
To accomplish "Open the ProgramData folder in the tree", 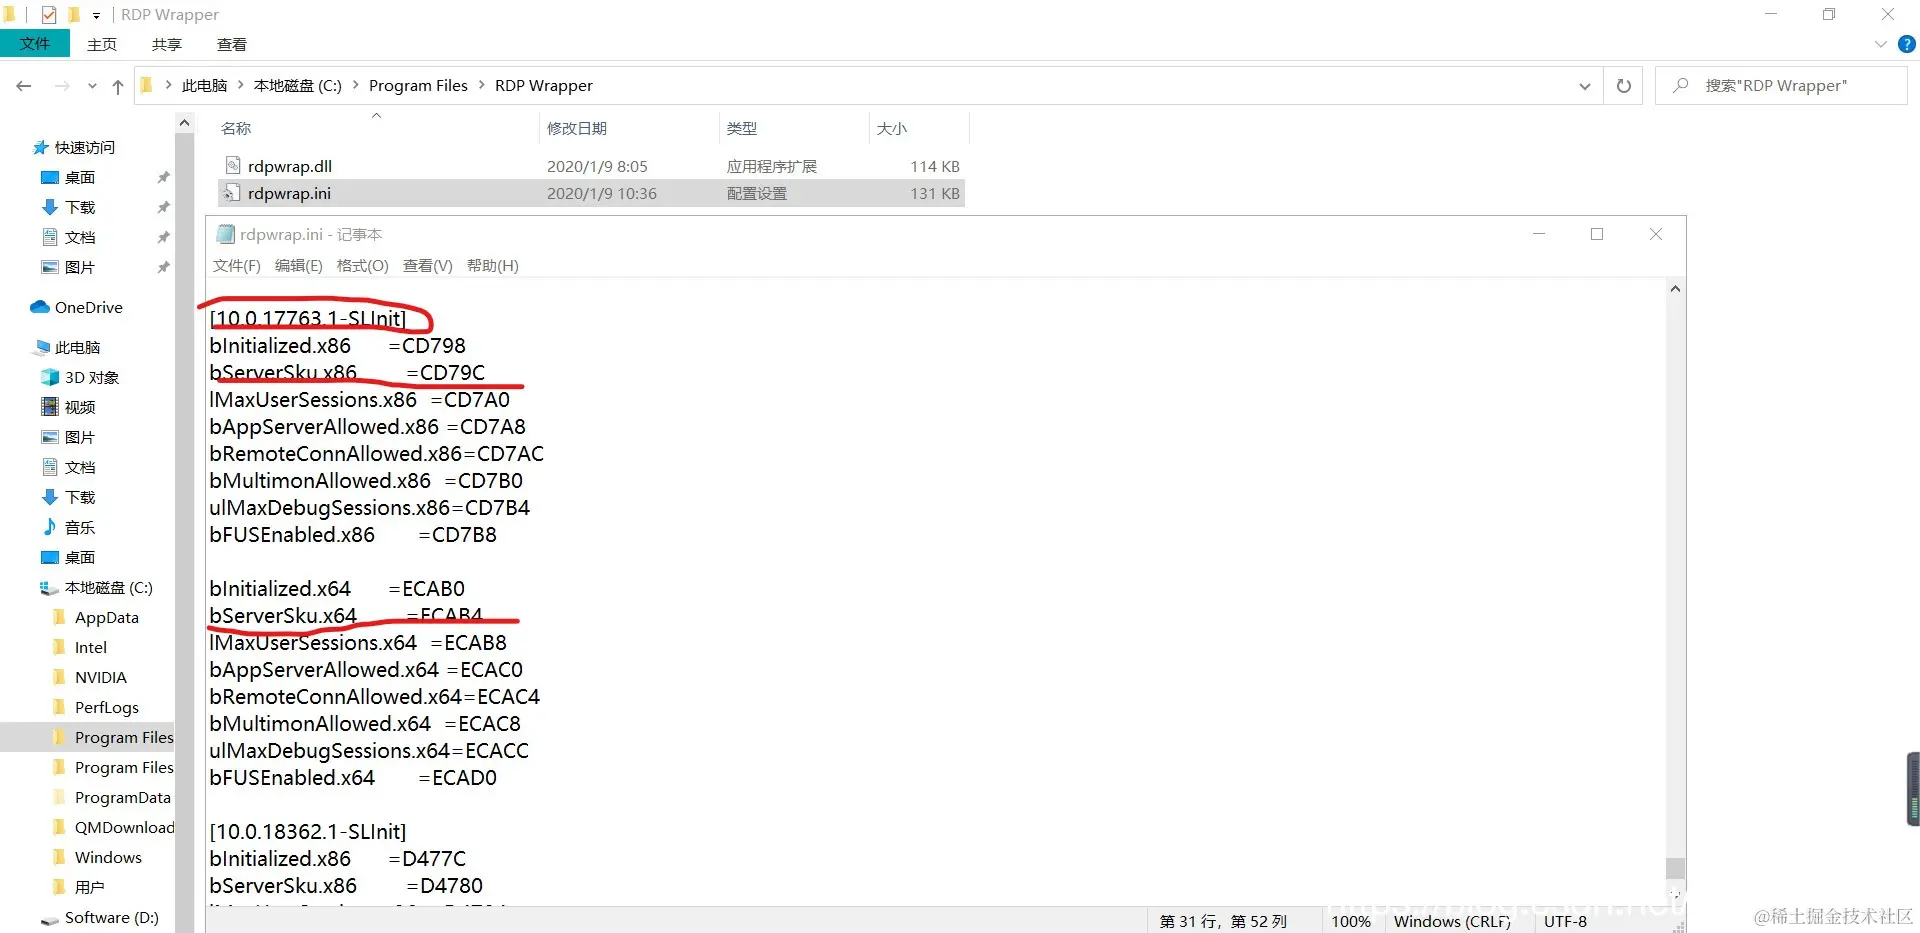I will pos(123,797).
